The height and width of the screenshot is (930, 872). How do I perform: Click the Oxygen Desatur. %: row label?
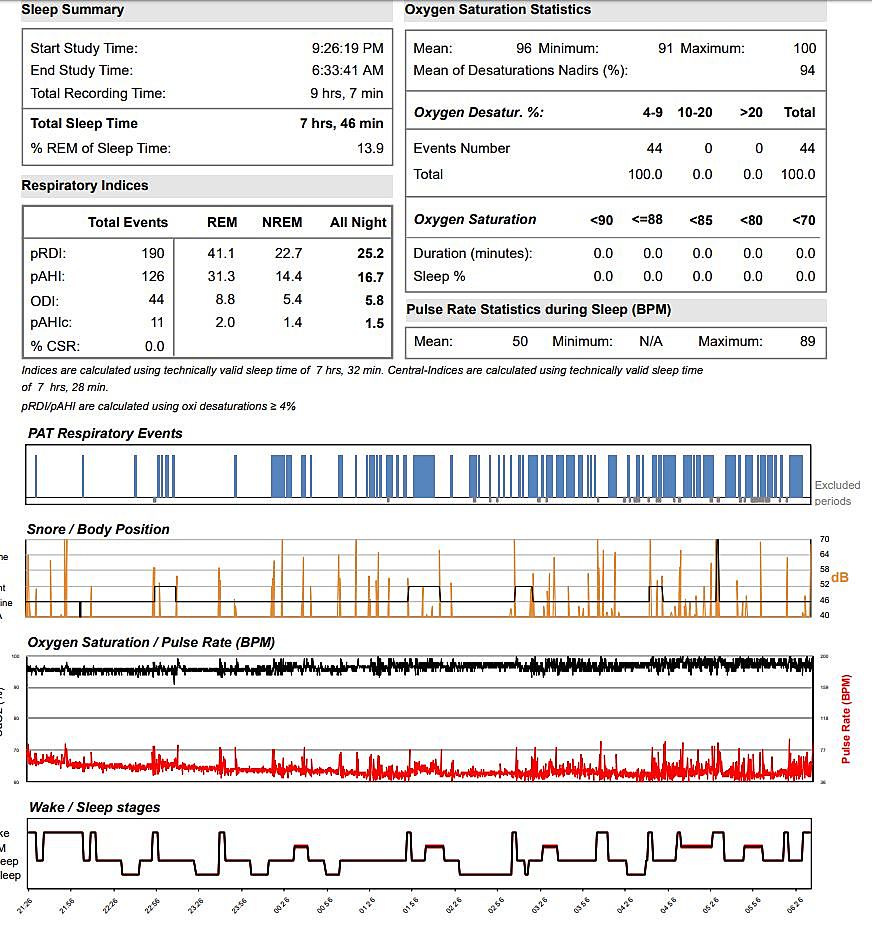pos(478,112)
